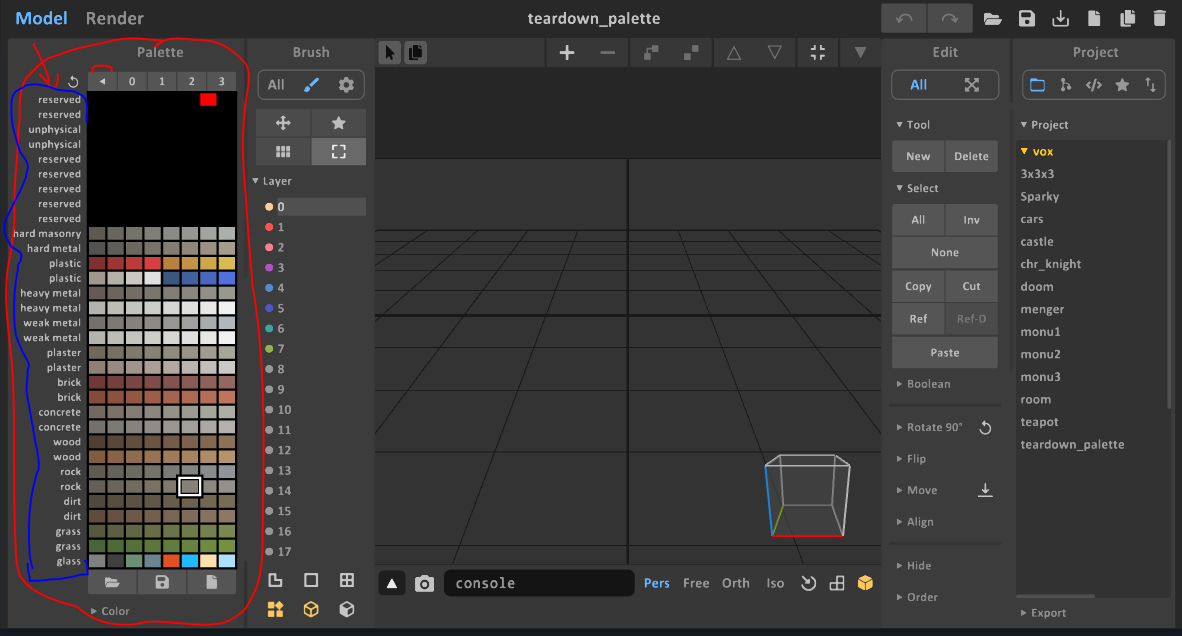Expand the Boolean section
1182x636 pixels.
click(928, 384)
